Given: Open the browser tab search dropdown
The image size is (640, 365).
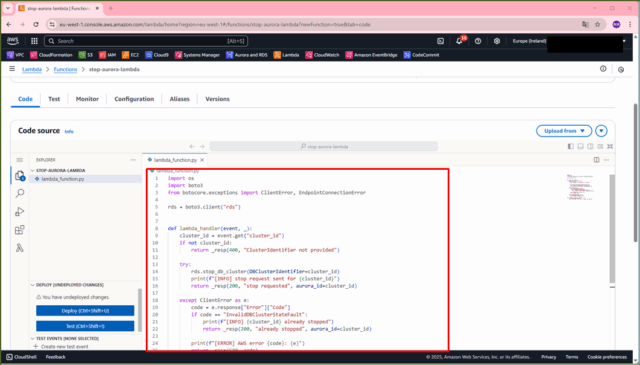Looking at the screenshot, I should (8, 8).
